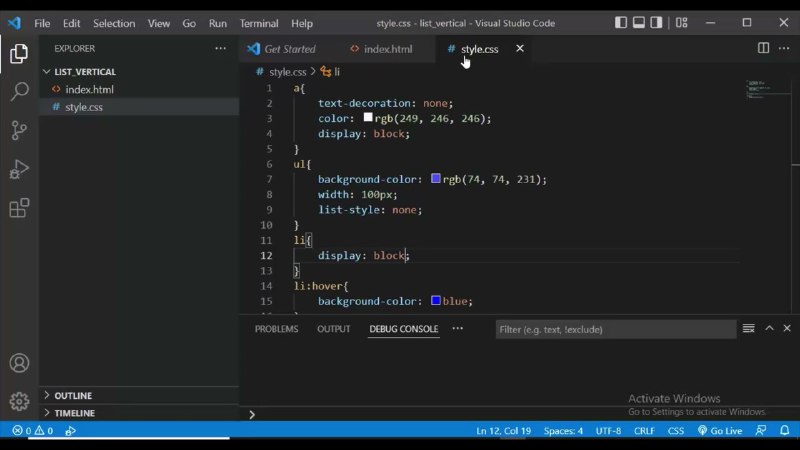
Task: Switch to the OUTPUT panel tab
Action: click(334, 329)
